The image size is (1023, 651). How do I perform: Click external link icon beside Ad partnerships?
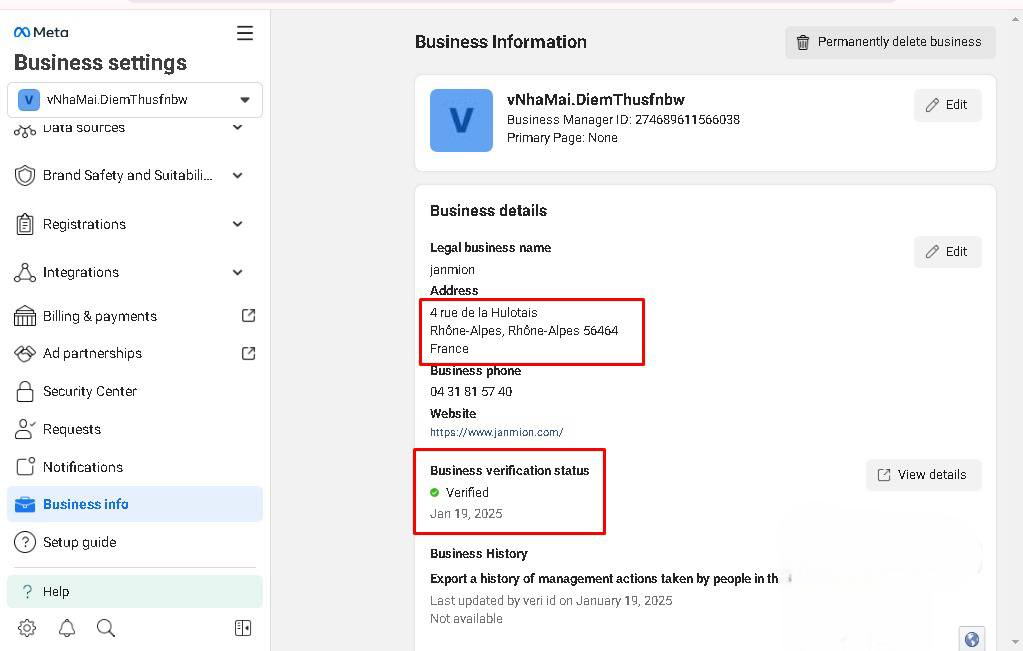coord(249,354)
